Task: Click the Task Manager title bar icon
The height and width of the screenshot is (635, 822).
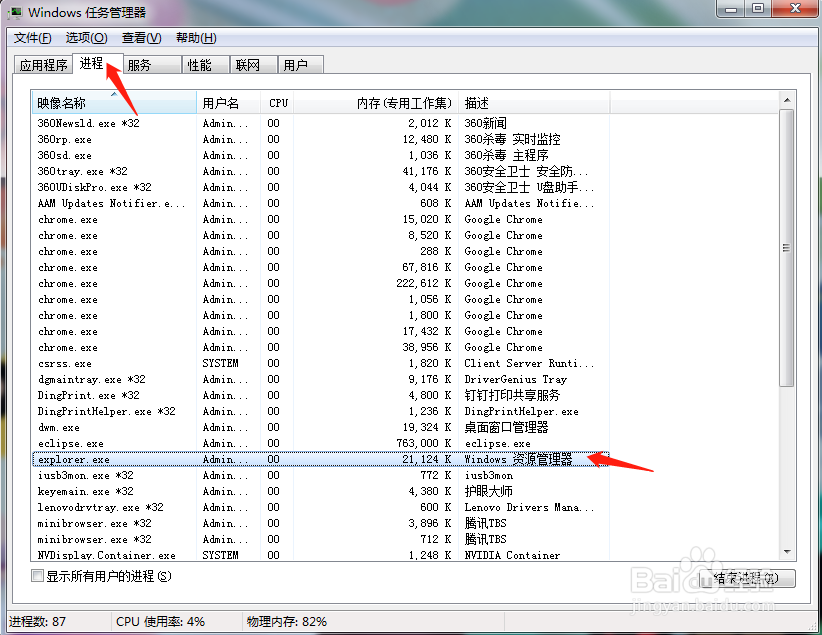Action: point(15,12)
